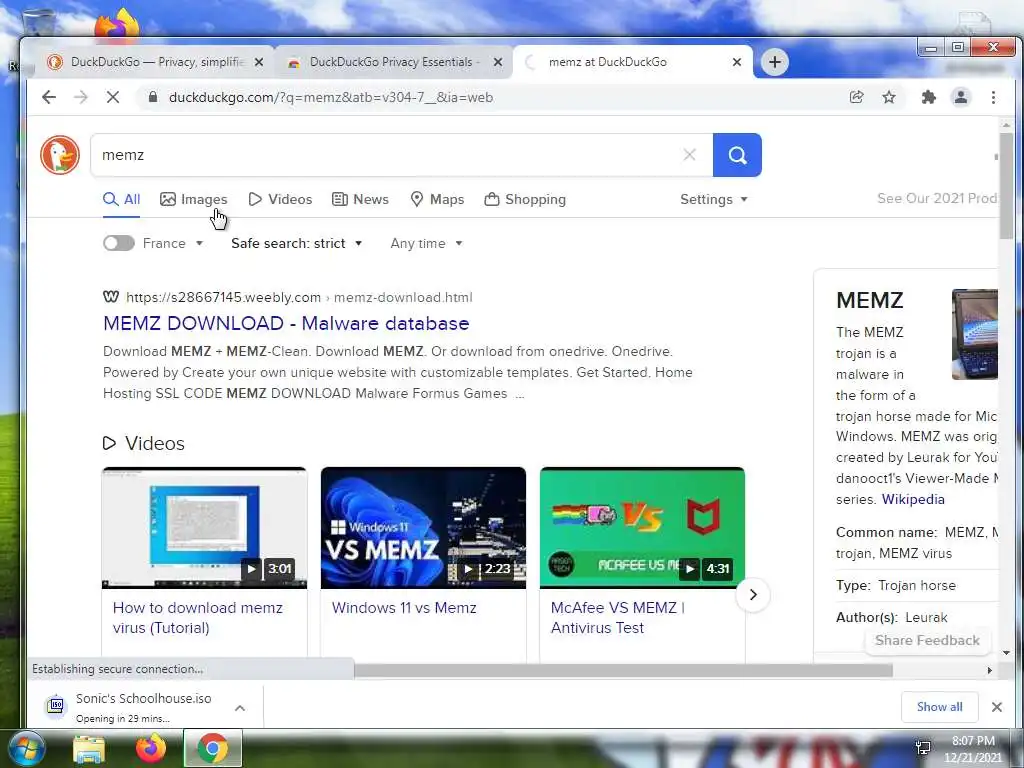Toggle the France region switch
The image size is (1024, 768).
119,243
